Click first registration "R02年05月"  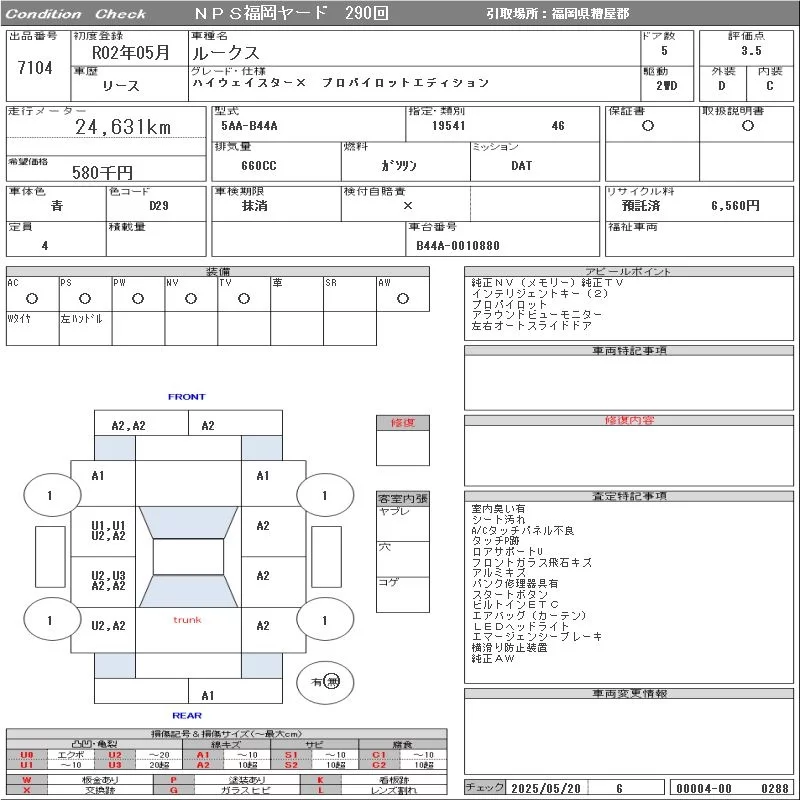(131, 53)
